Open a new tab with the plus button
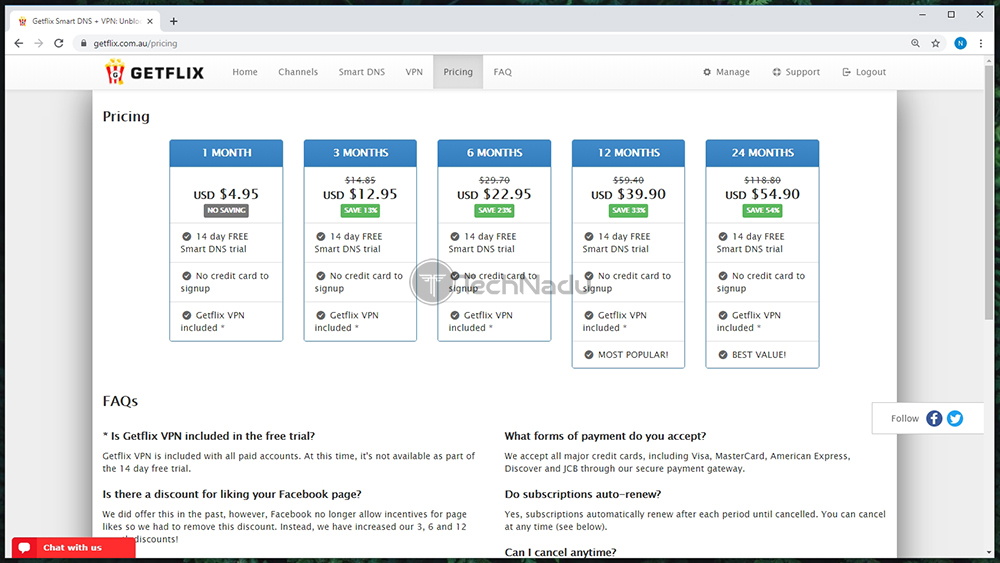The image size is (1000, 563). (173, 21)
